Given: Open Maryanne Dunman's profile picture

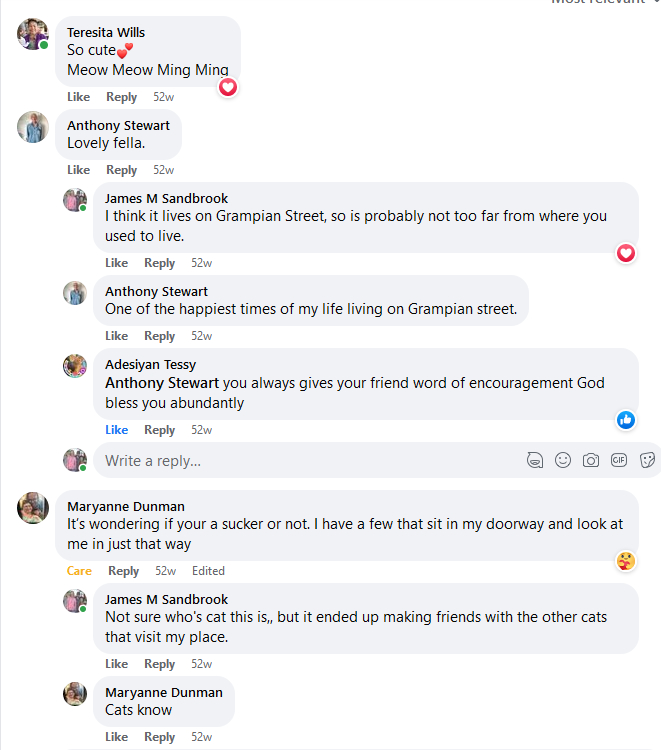Looking at the screenshot, I should (33, 508).
